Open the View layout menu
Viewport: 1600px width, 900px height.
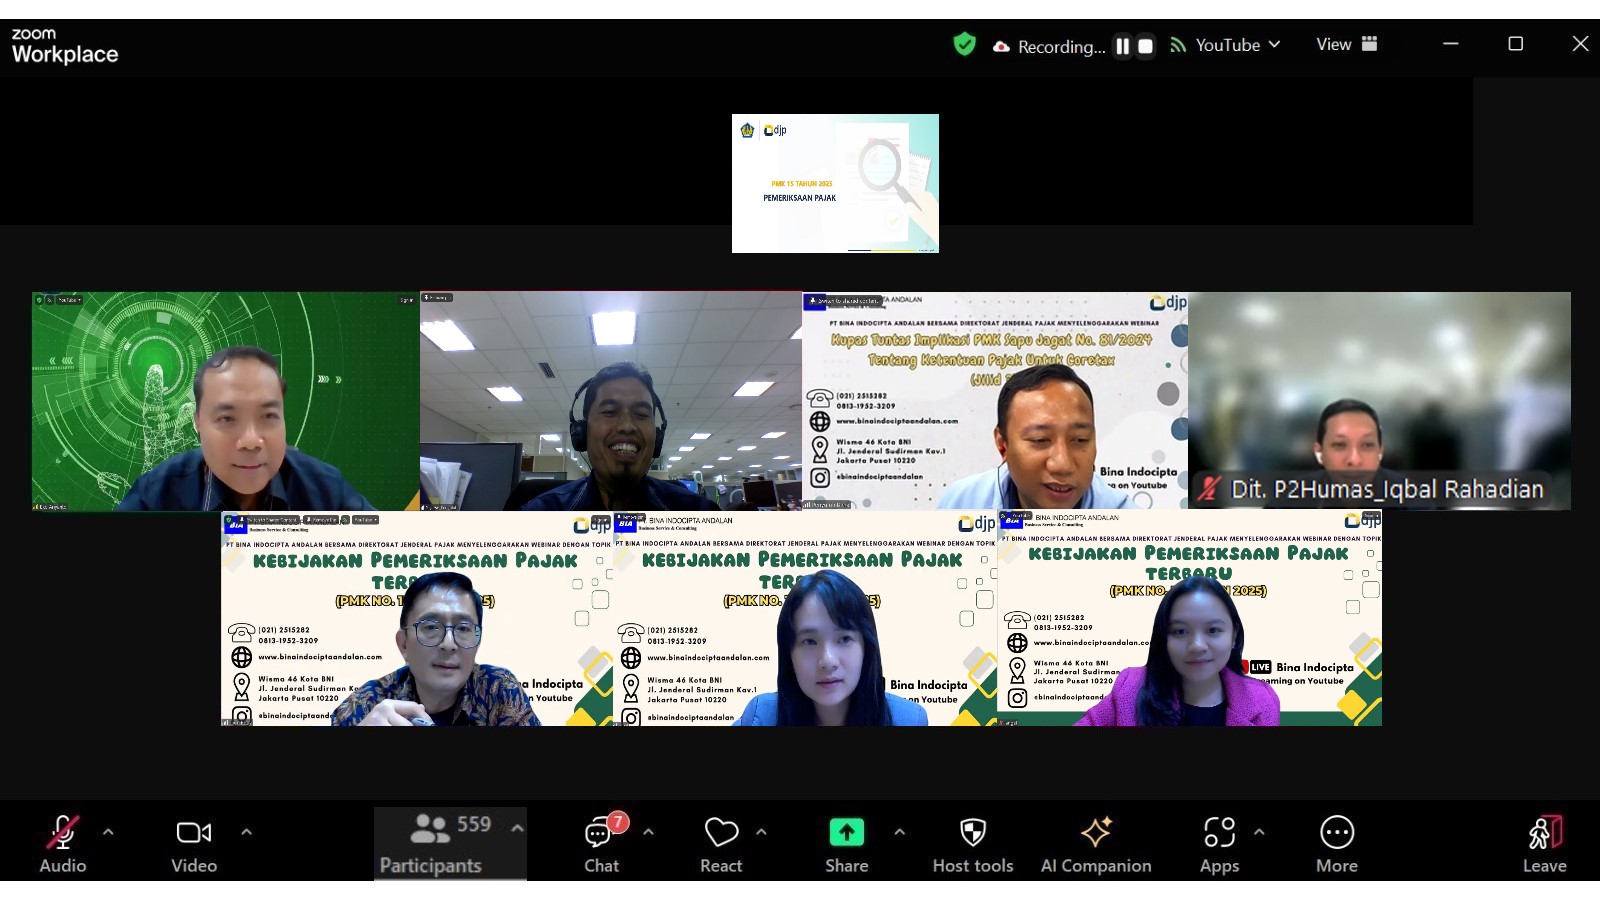click(x=1346, y=44)
